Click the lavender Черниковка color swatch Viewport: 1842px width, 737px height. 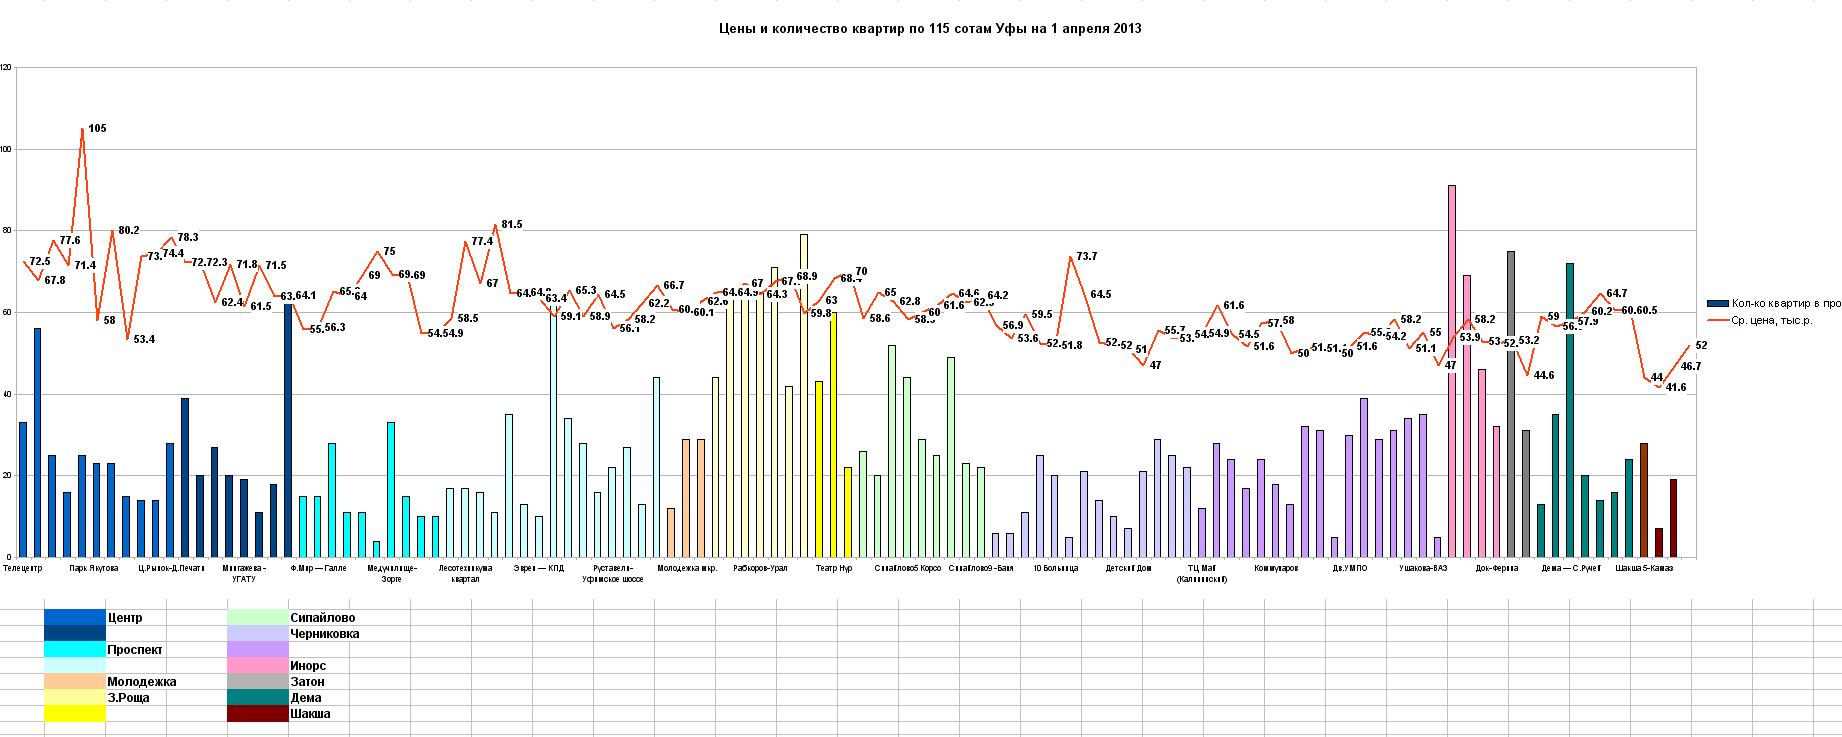pyautogui.click(x=258, y=634)
